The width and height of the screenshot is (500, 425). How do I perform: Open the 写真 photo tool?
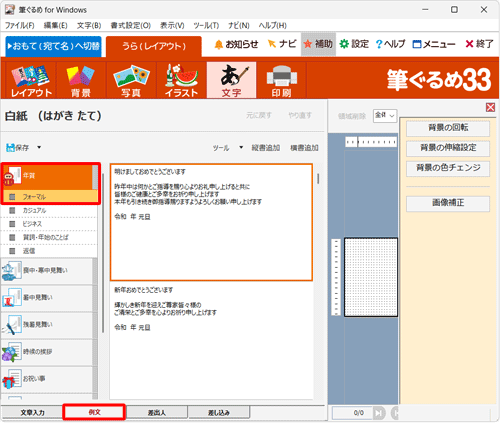tap(131, 81)
